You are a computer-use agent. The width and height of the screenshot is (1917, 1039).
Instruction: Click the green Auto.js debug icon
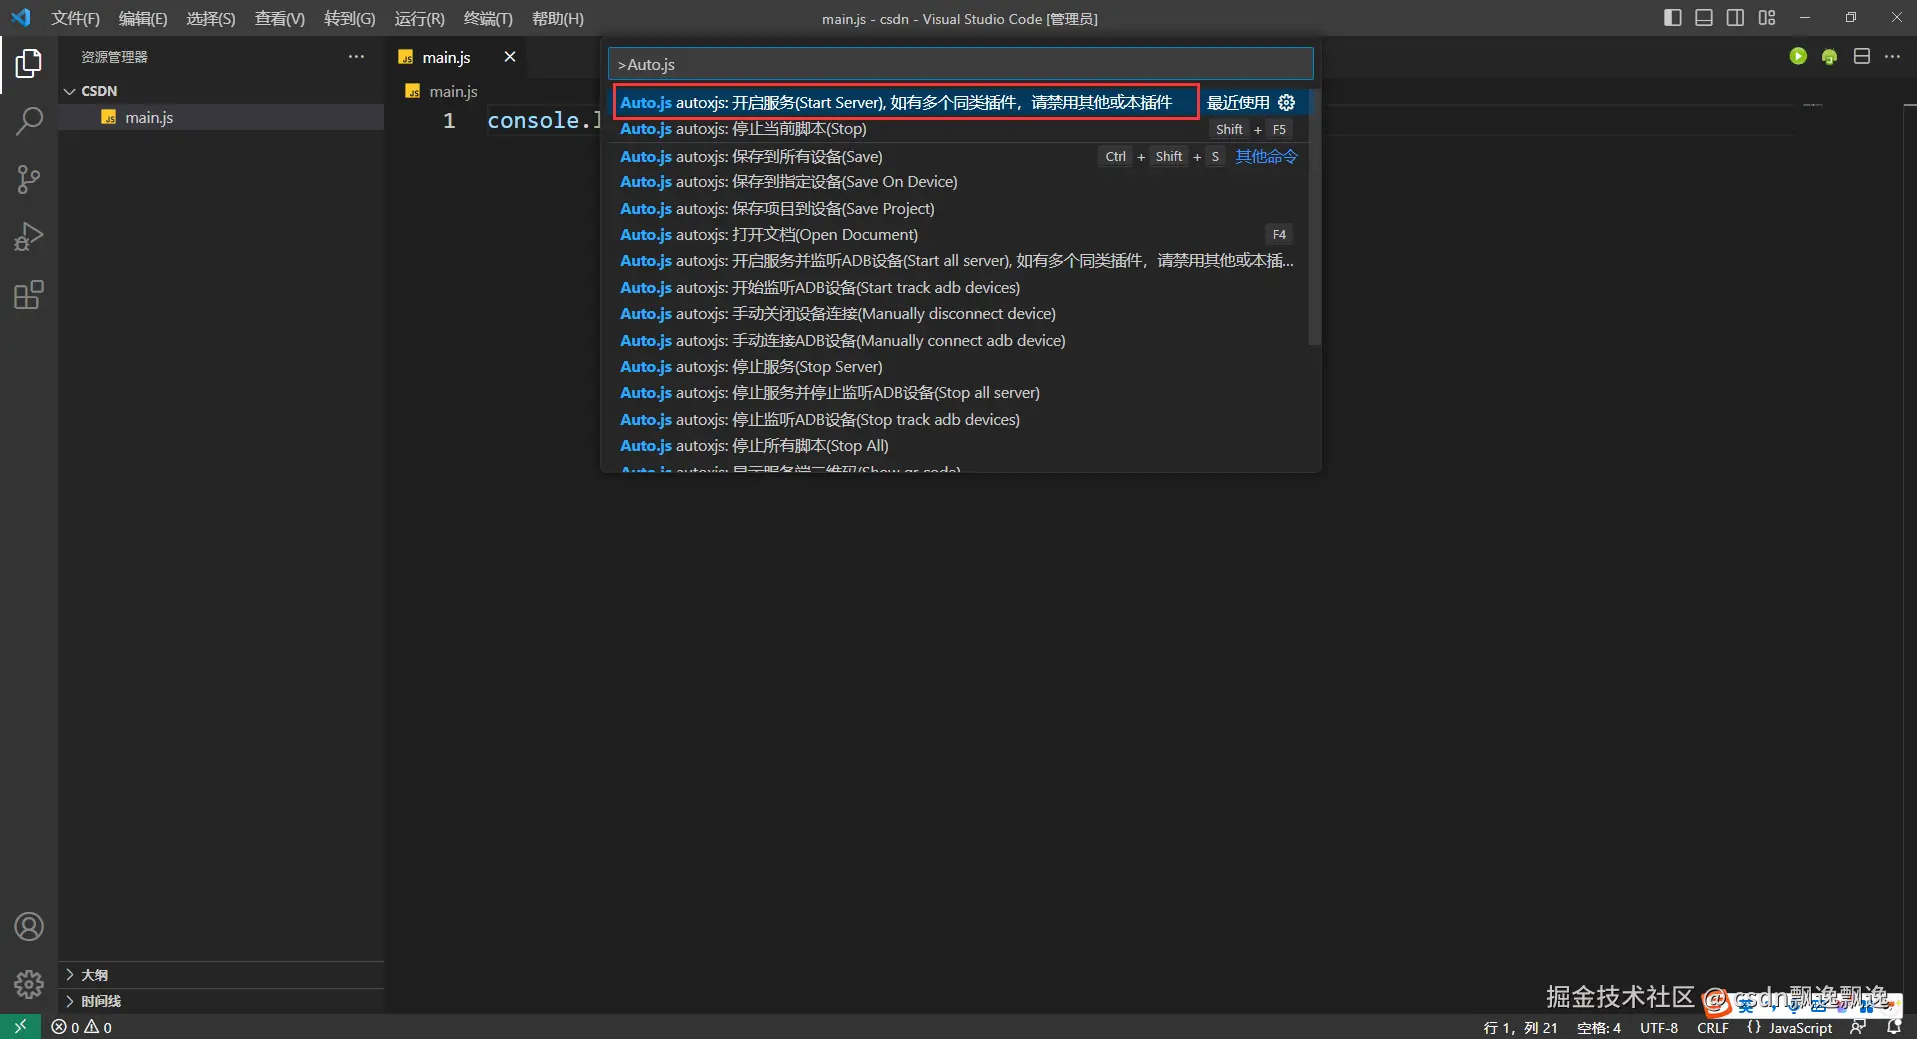pos(1829,57)
